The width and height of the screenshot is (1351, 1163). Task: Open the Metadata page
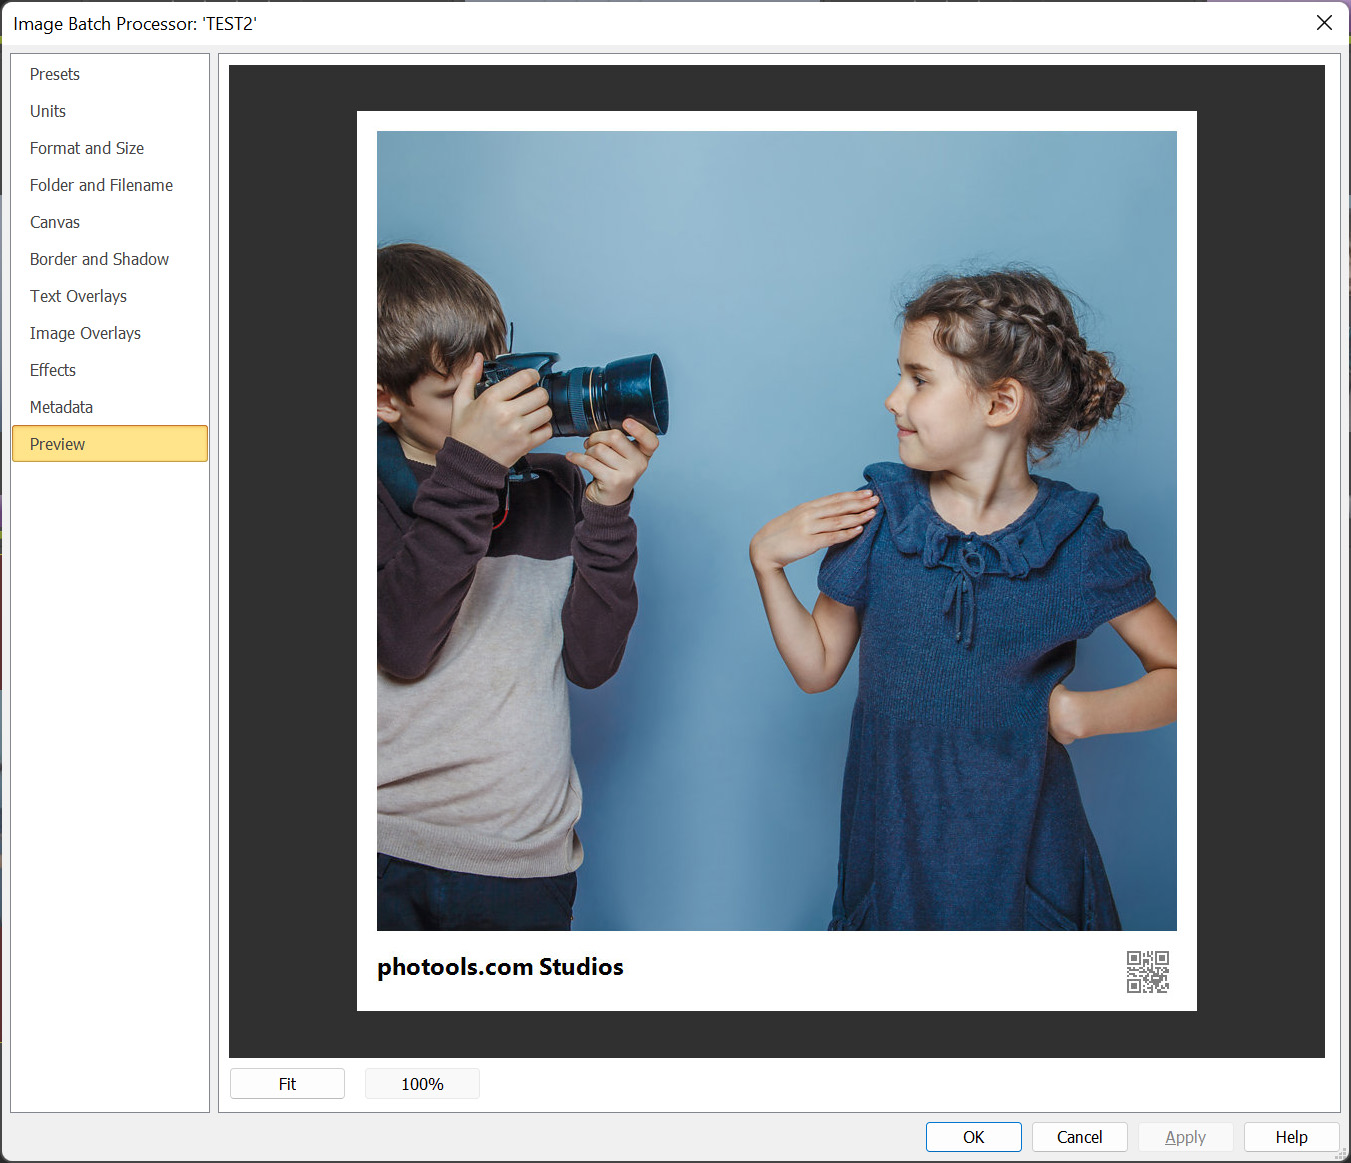pos(61,407)
